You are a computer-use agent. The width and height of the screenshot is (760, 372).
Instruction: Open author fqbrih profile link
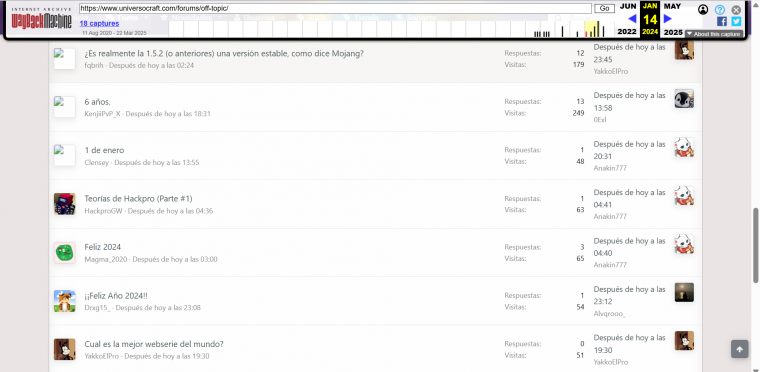(x=94, y=65)
